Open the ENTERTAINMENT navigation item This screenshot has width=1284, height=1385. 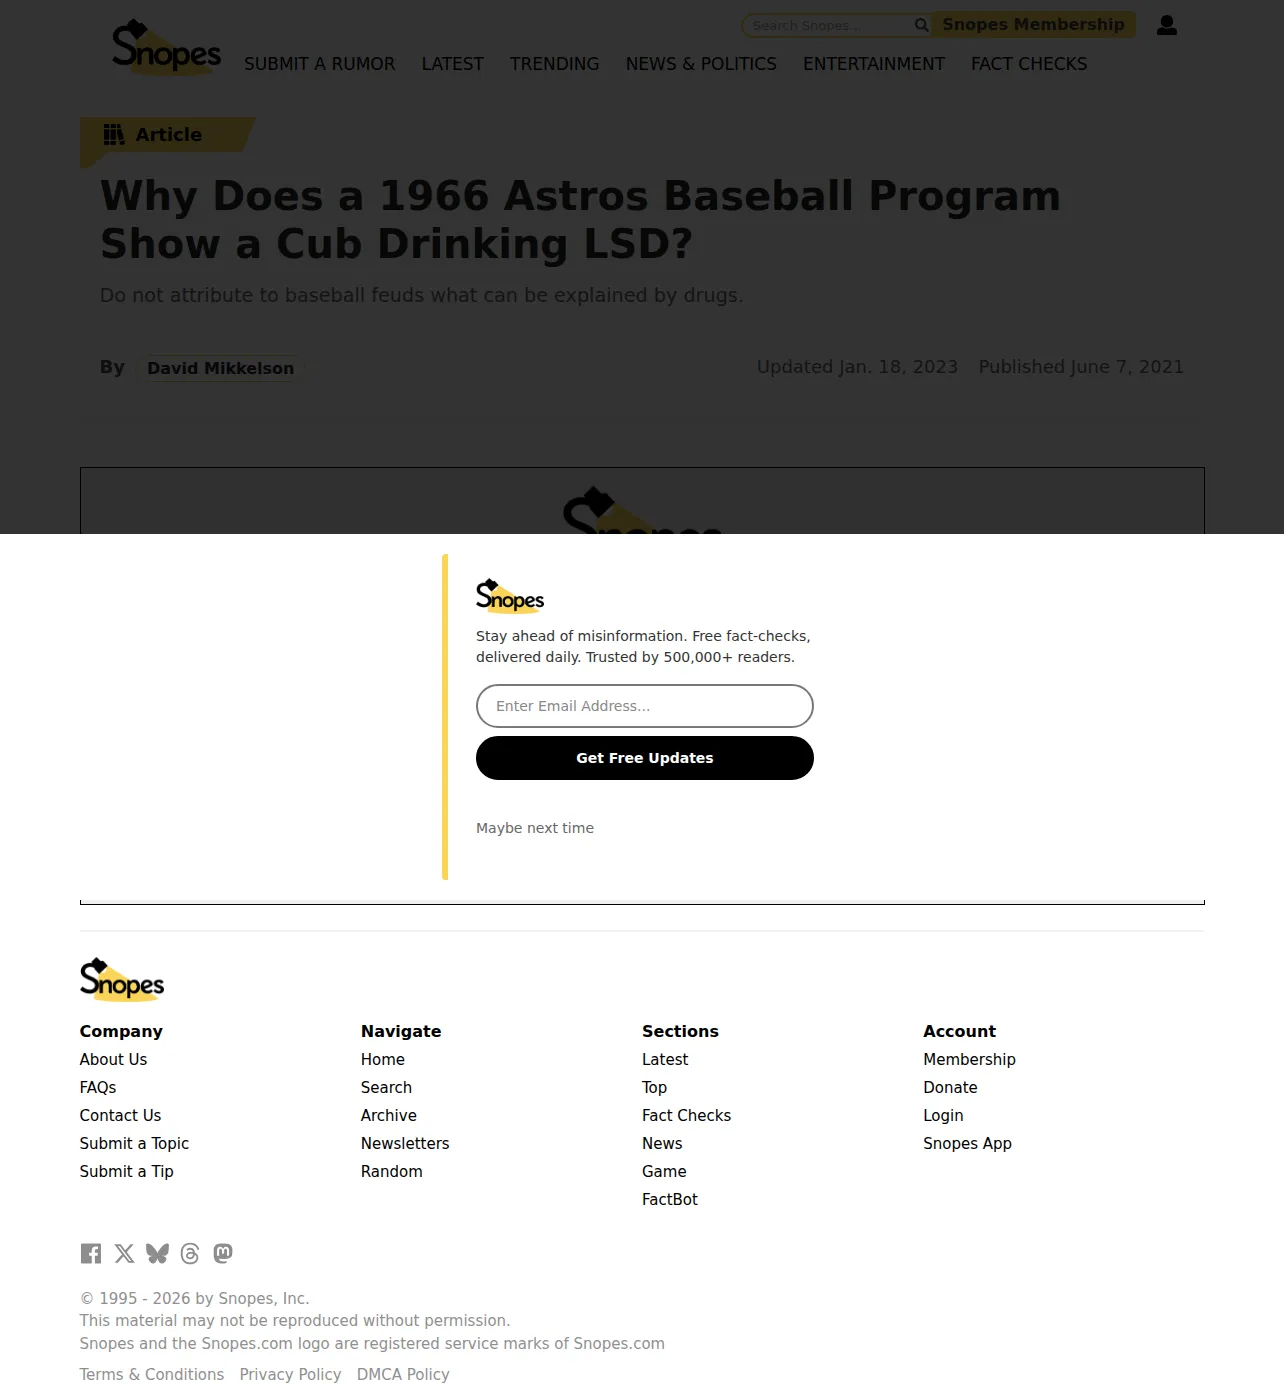[874, 64]
